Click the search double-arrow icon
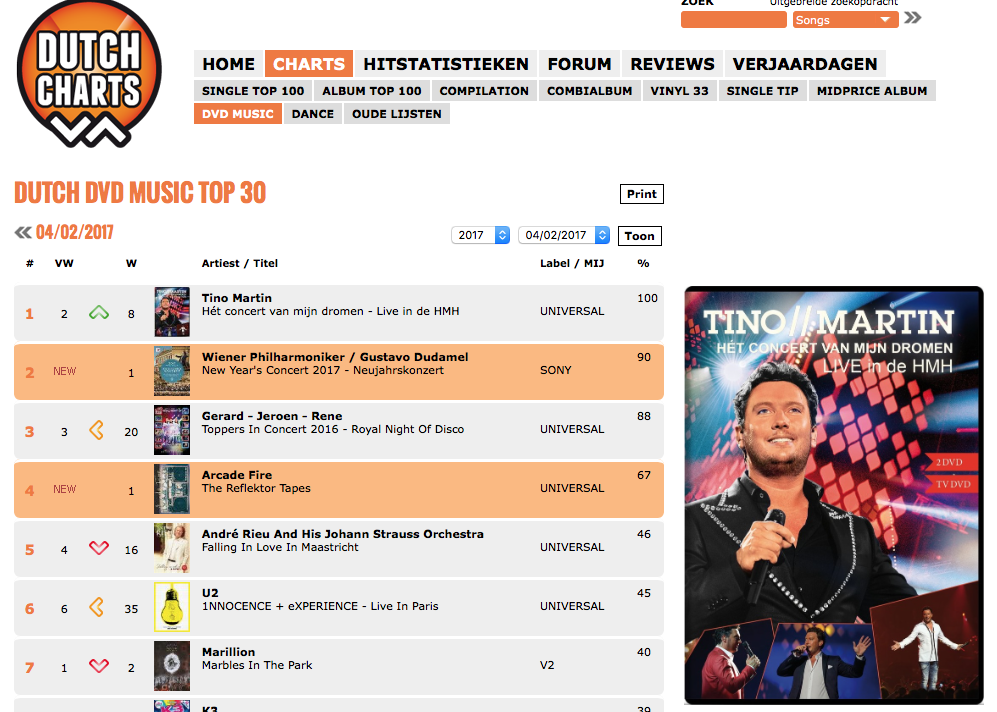 (x=912, y=18)
